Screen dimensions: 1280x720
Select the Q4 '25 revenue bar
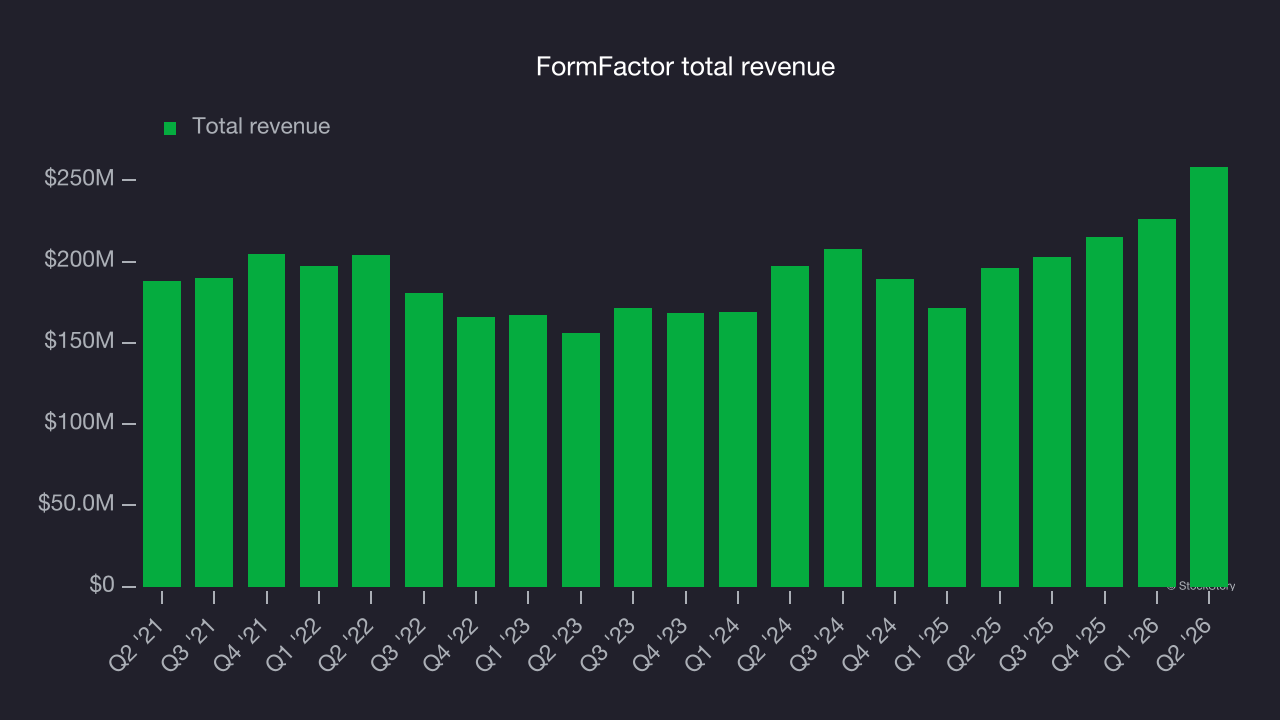pyautogui.click(x=1104, y=412)
